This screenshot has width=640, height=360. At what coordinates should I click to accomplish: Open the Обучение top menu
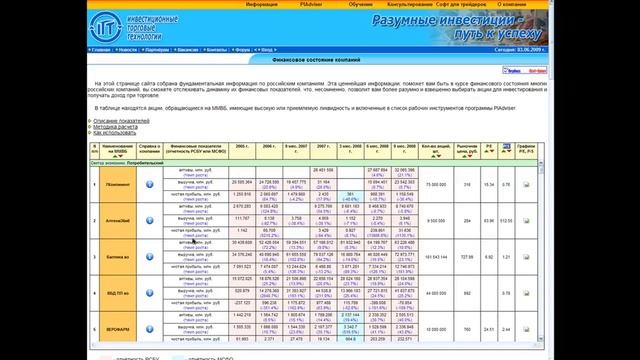click(x=360, y=4)
